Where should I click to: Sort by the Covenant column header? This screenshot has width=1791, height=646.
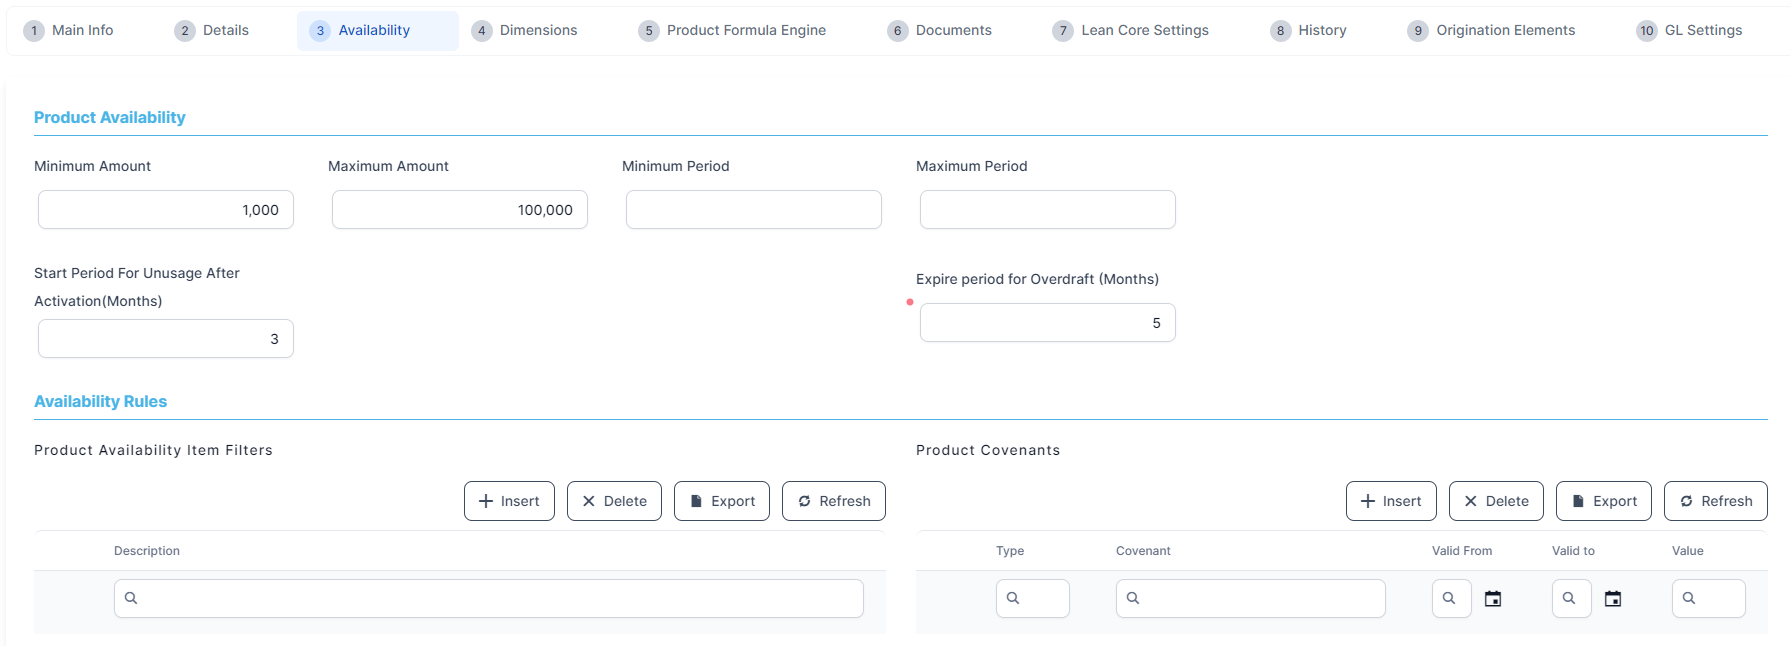point(1143,551)
